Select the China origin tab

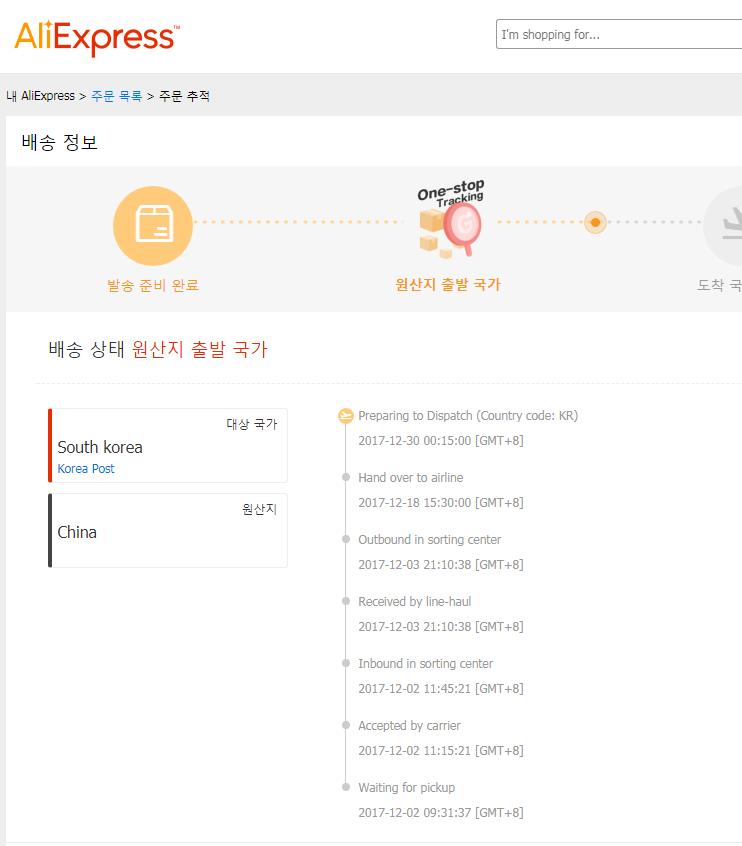point(168,531)
